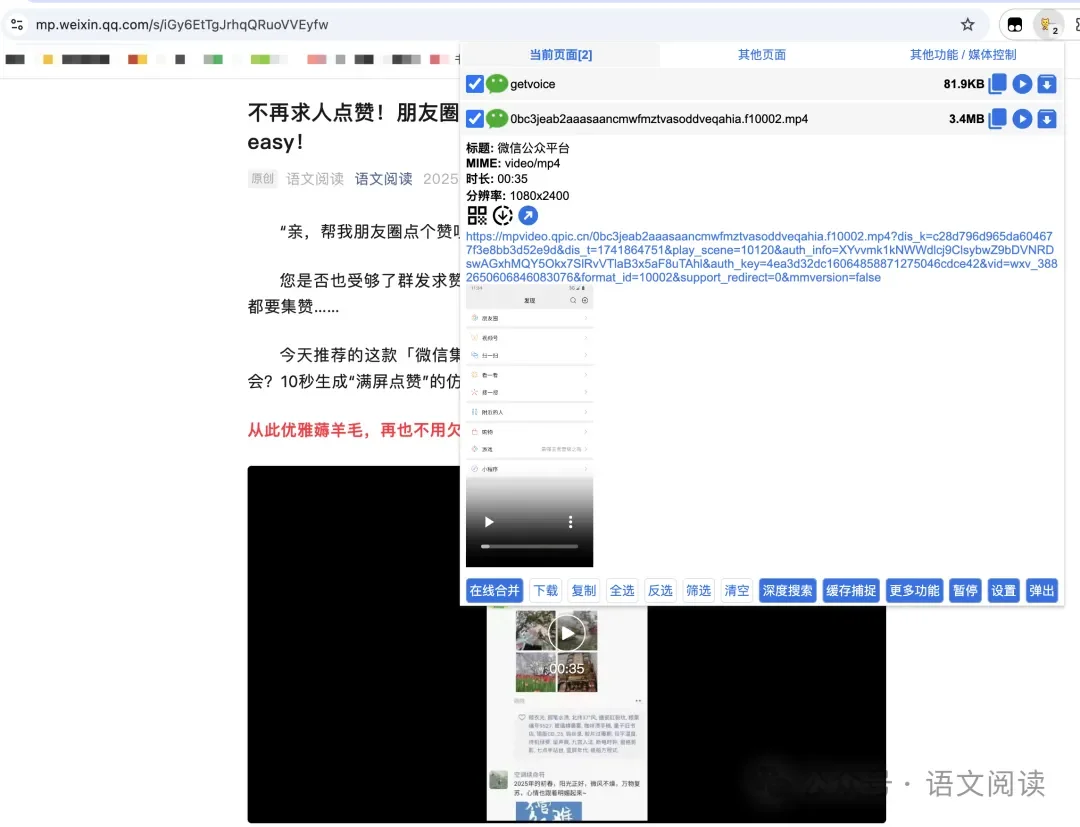Viewport: 1080px width, 827px height.
Task: Toggle 暂停 to pause resource capturing
Action: pyautogui.click(x=964, y=590)
